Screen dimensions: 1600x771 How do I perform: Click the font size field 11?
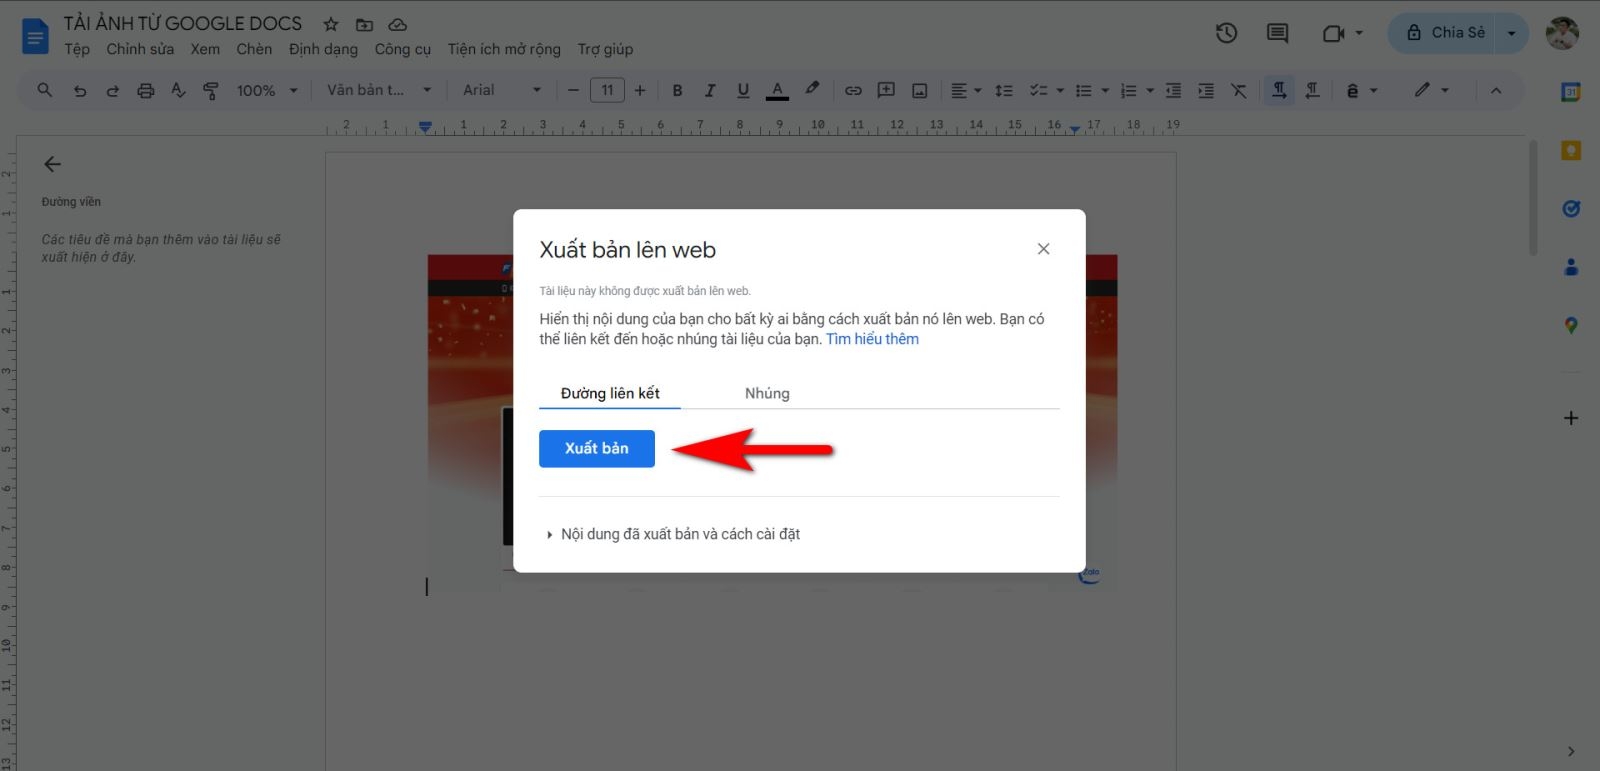[607, 90]
